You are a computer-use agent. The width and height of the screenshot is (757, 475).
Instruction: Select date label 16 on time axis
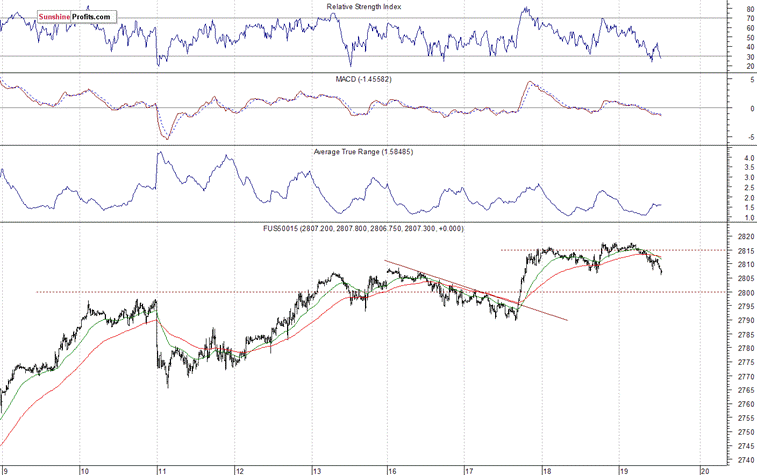[391, 468]
